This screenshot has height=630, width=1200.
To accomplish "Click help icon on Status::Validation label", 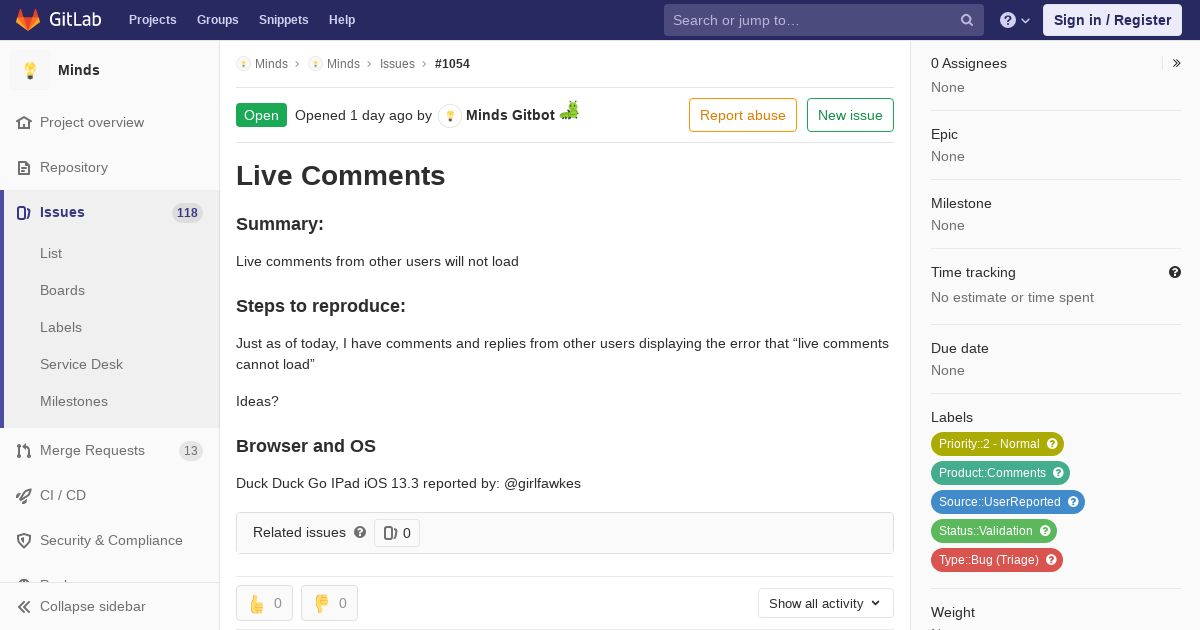I will pyautogui.click(x=1045, y=531).
